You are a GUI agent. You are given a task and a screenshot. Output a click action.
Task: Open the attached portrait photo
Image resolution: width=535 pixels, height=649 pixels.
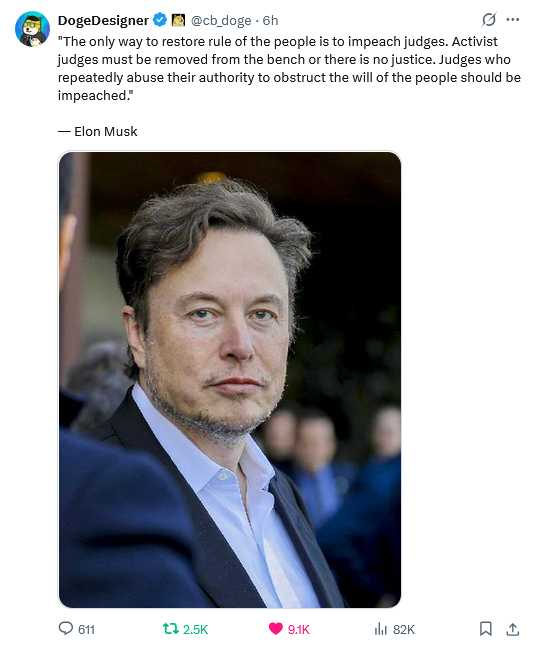pyautogui.click(x=230, y=380)
